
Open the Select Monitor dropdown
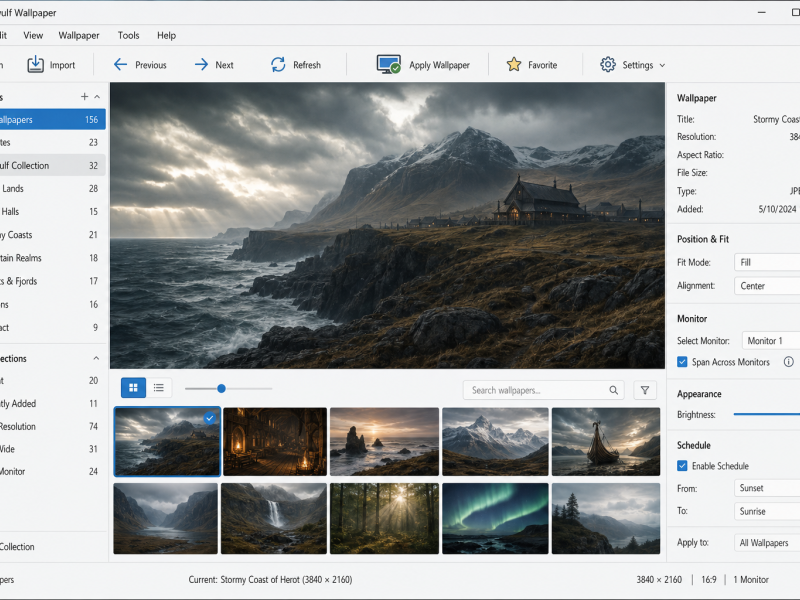(x=771, y=341)
